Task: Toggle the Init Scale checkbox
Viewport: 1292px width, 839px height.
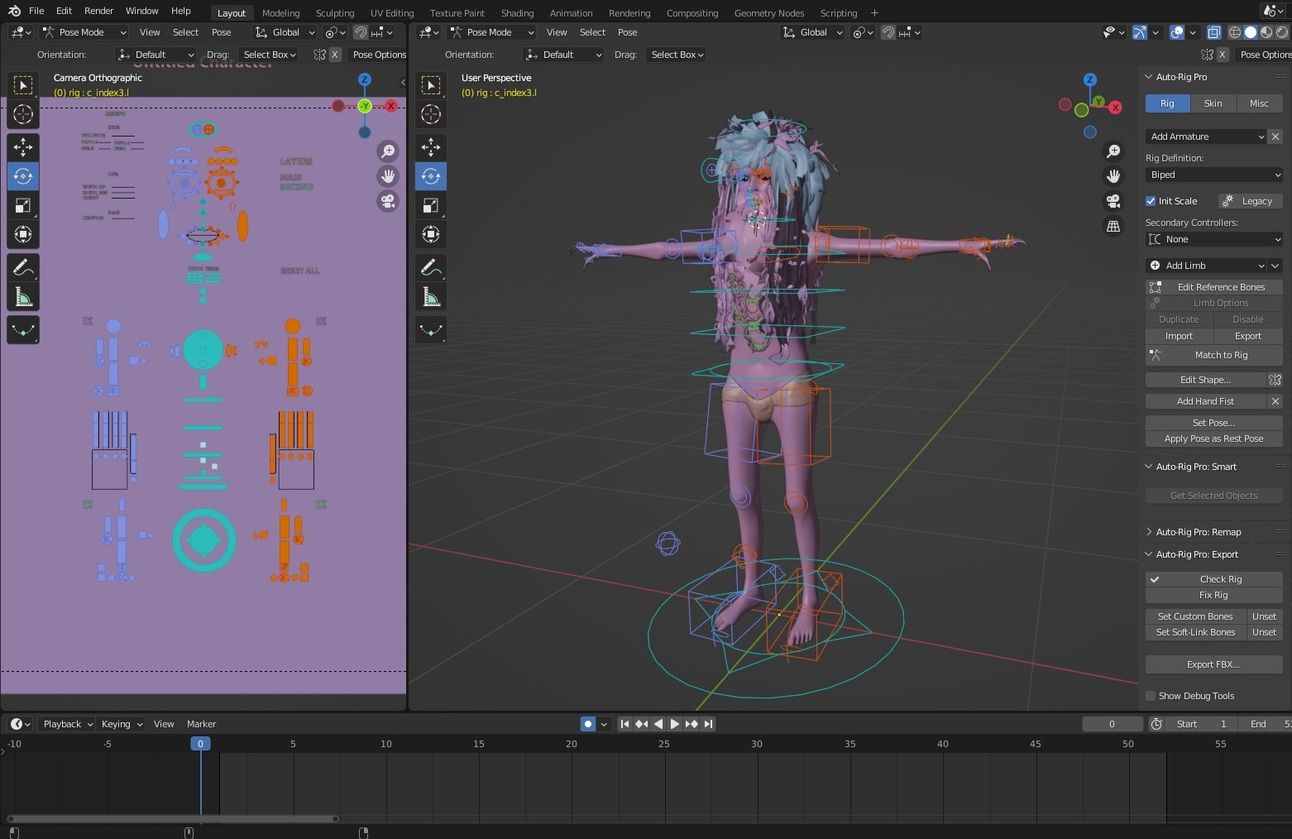Action: tap(1151, 201)
